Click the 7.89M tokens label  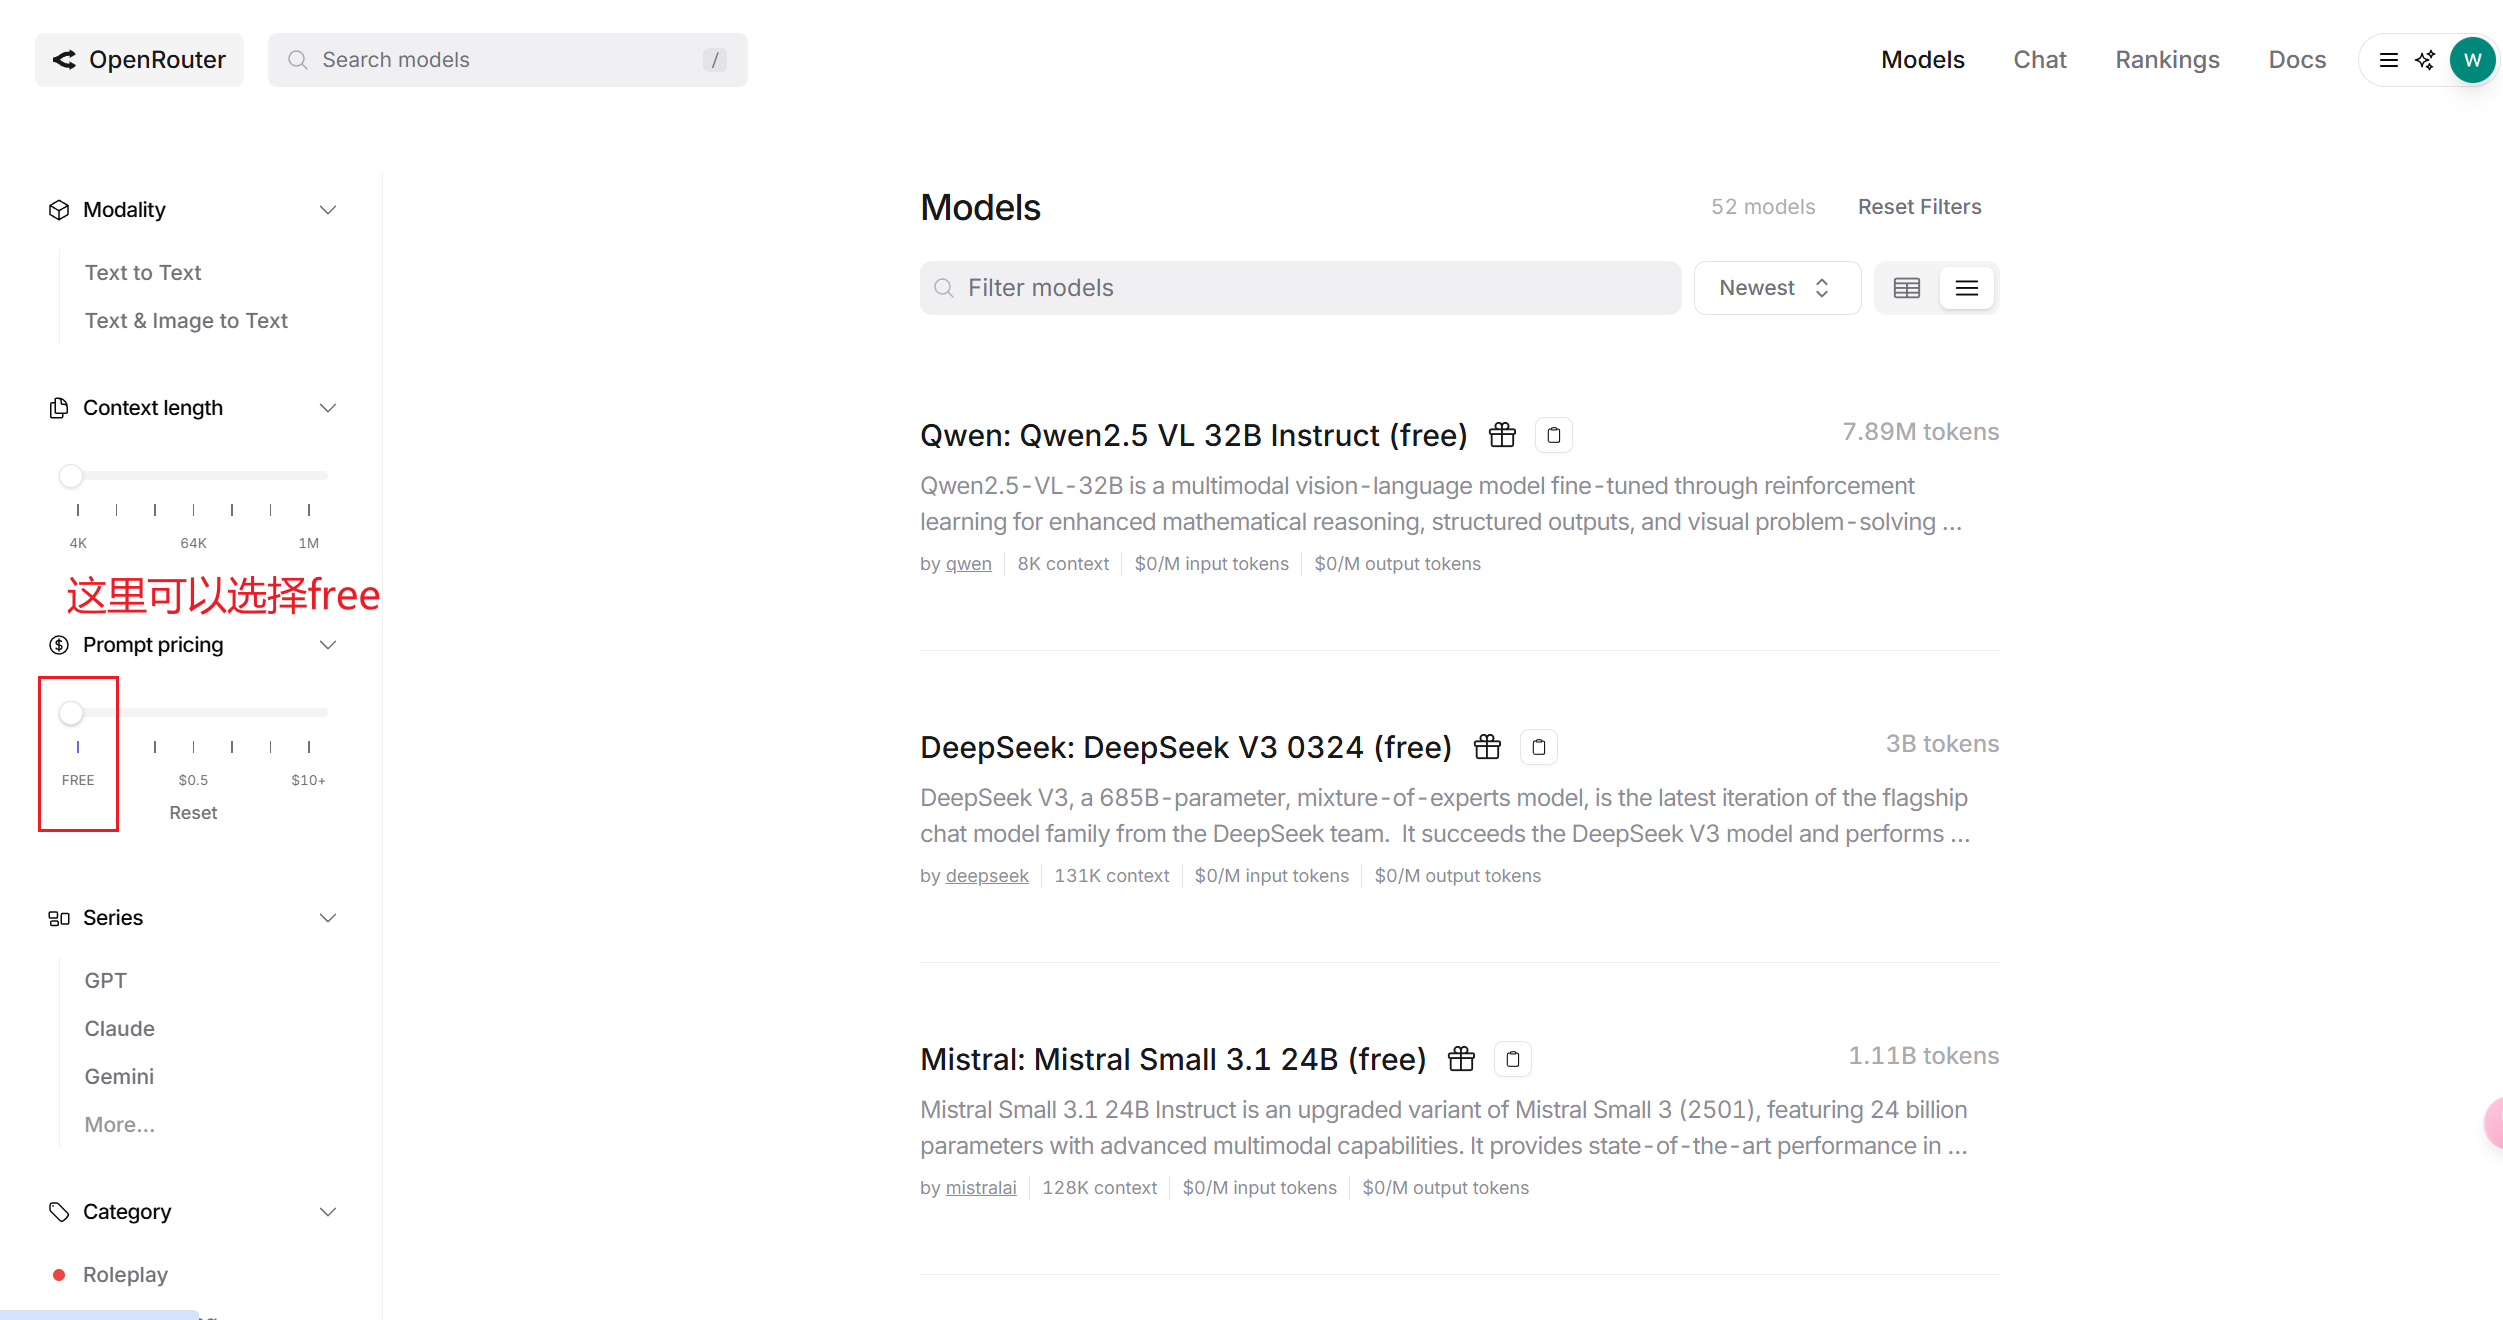1920,432
